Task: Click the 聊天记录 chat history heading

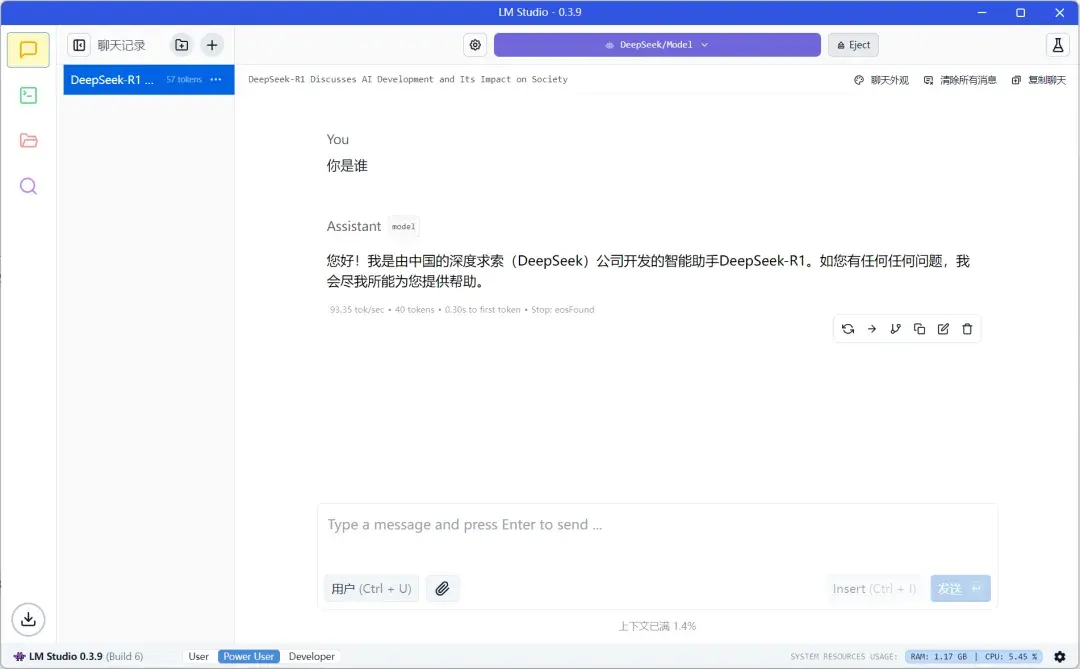Action: 121,45
